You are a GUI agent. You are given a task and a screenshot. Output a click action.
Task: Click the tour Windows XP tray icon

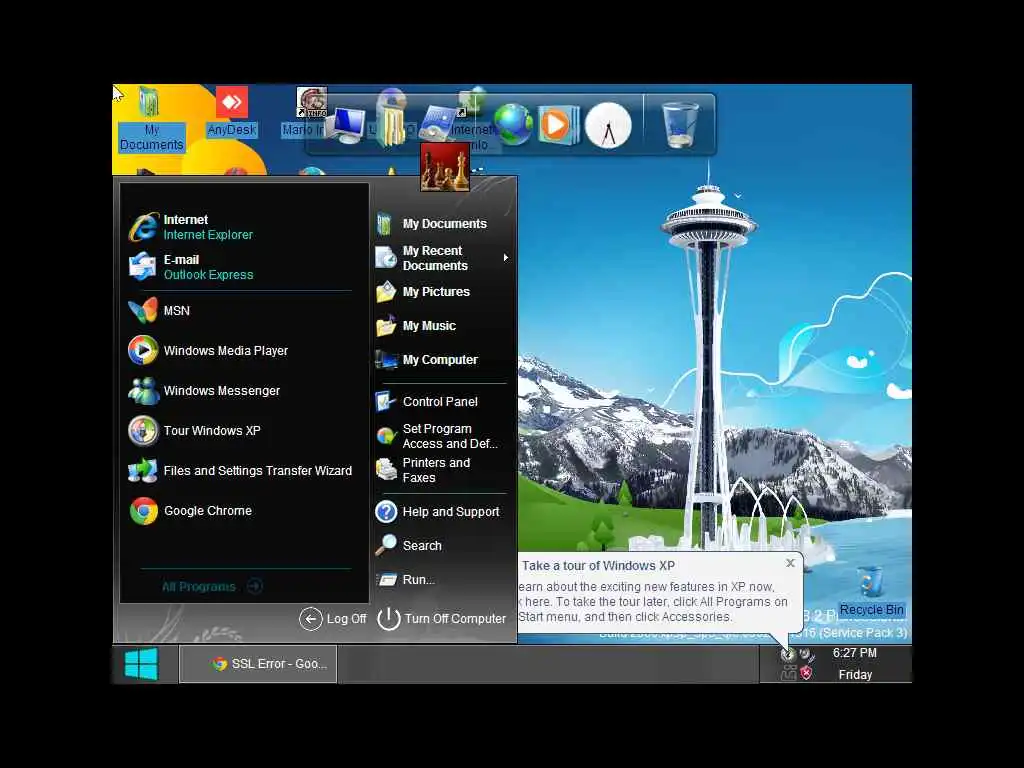pos(788,654)
